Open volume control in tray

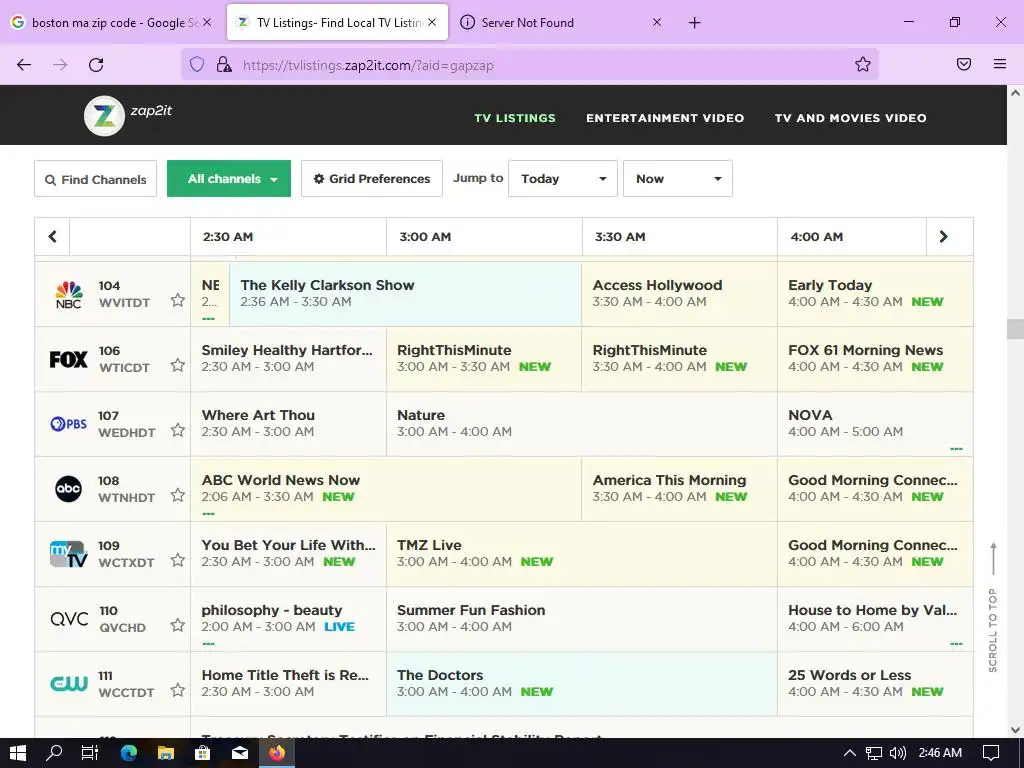click(898, 753)
